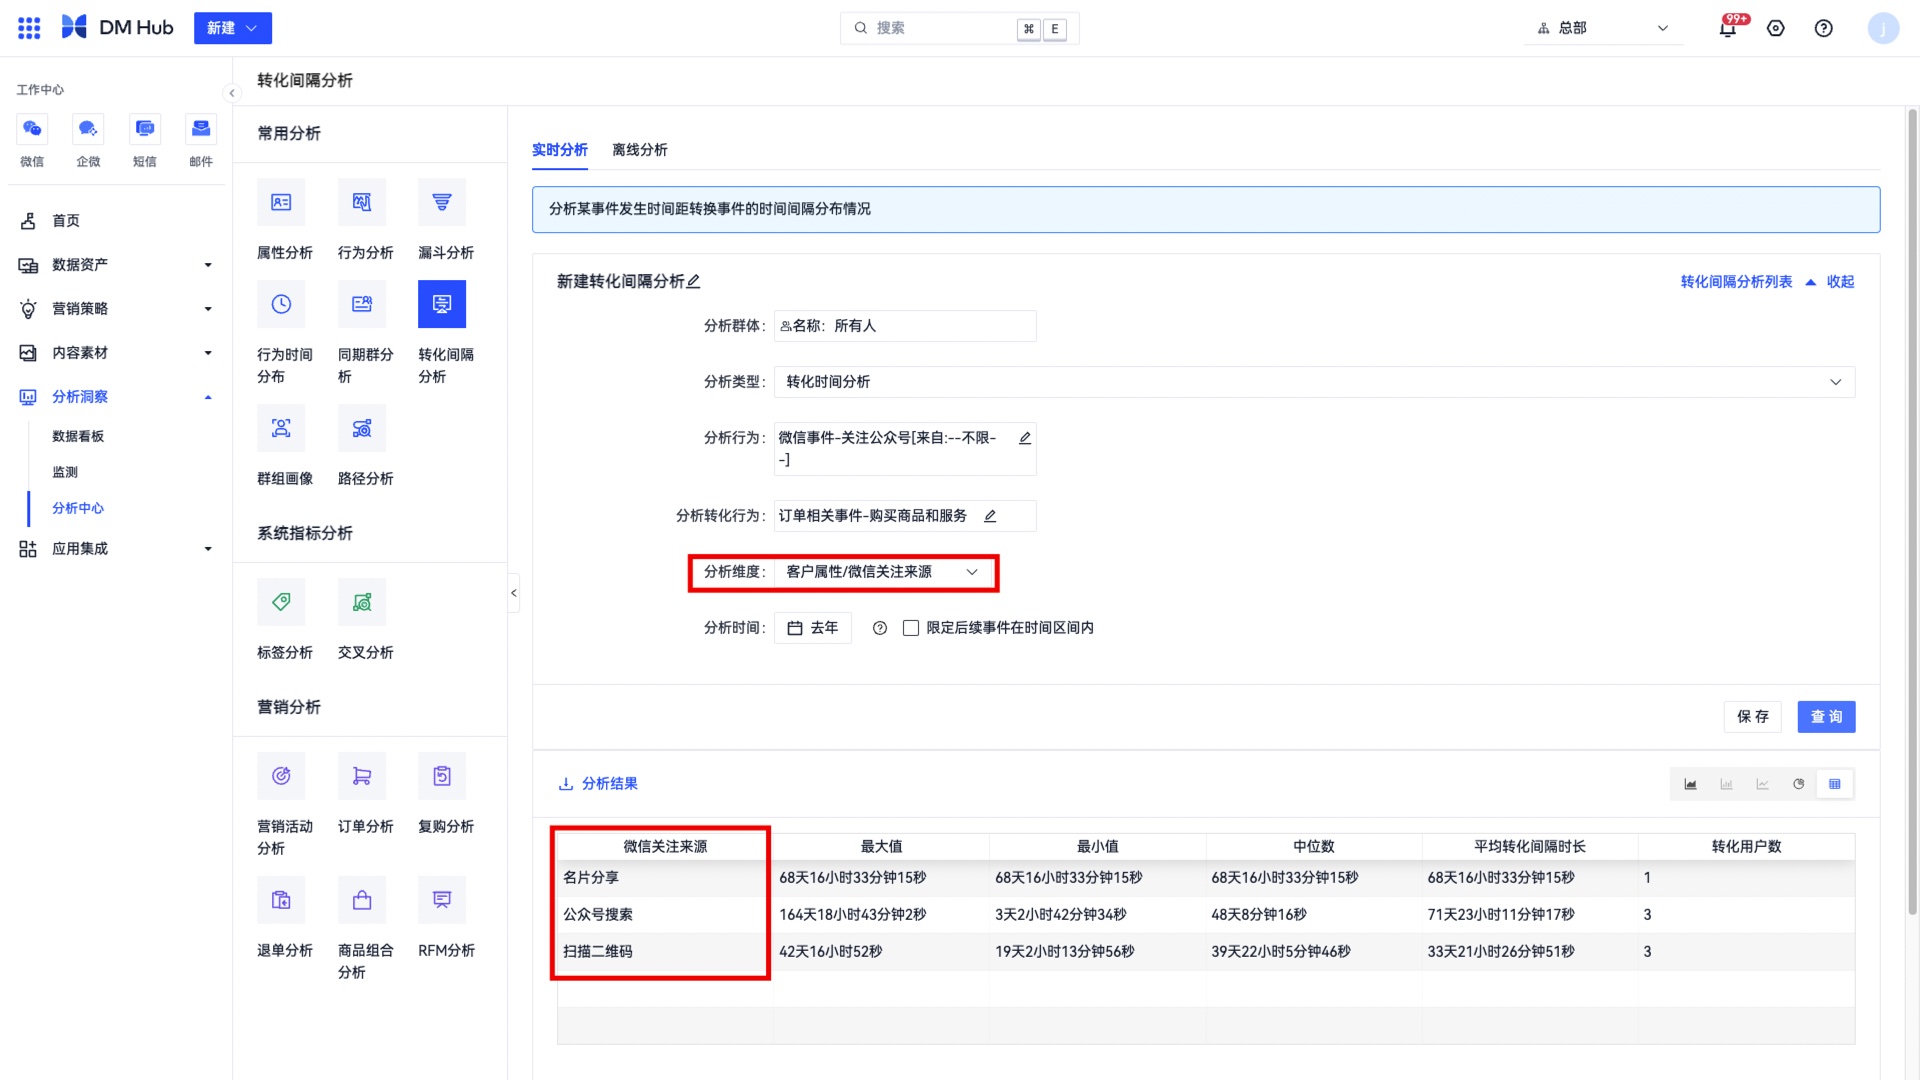Switch result view to area chart
Screen dimensions: 1920x1080
tap(1690, 784)
